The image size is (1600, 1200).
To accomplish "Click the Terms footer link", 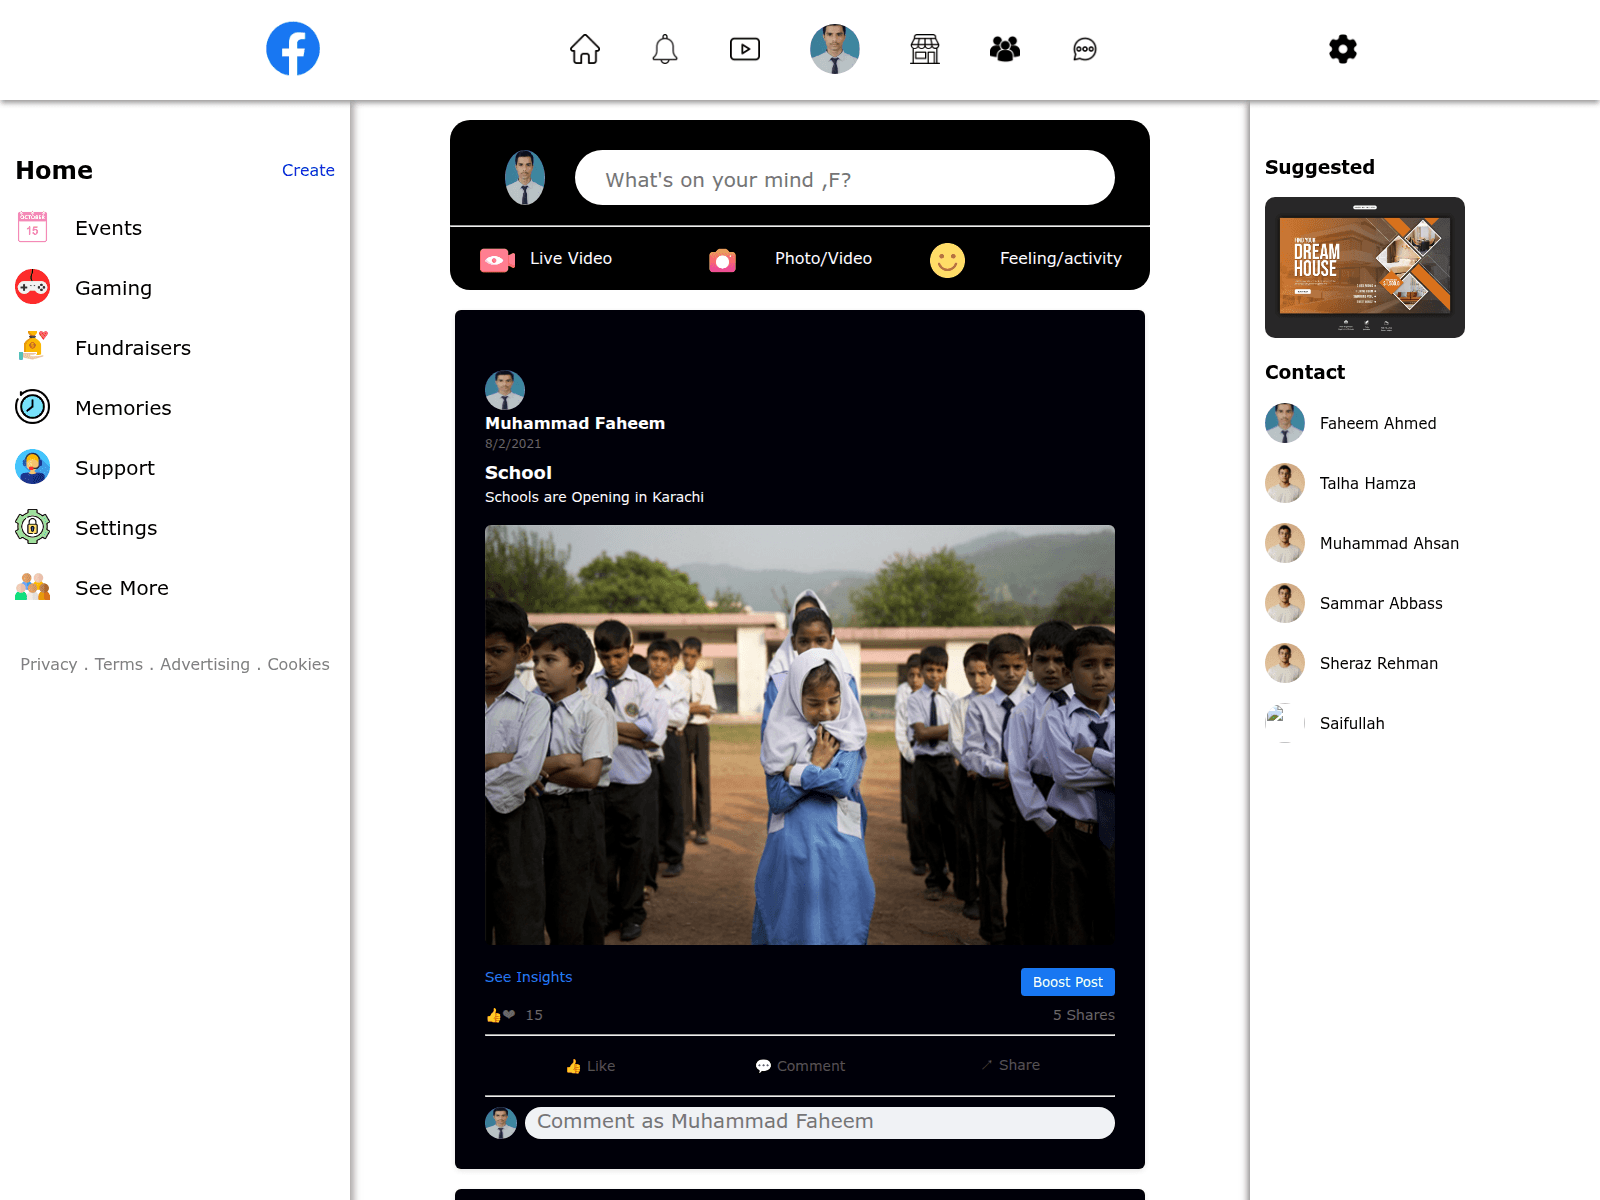I will point(119,664).
